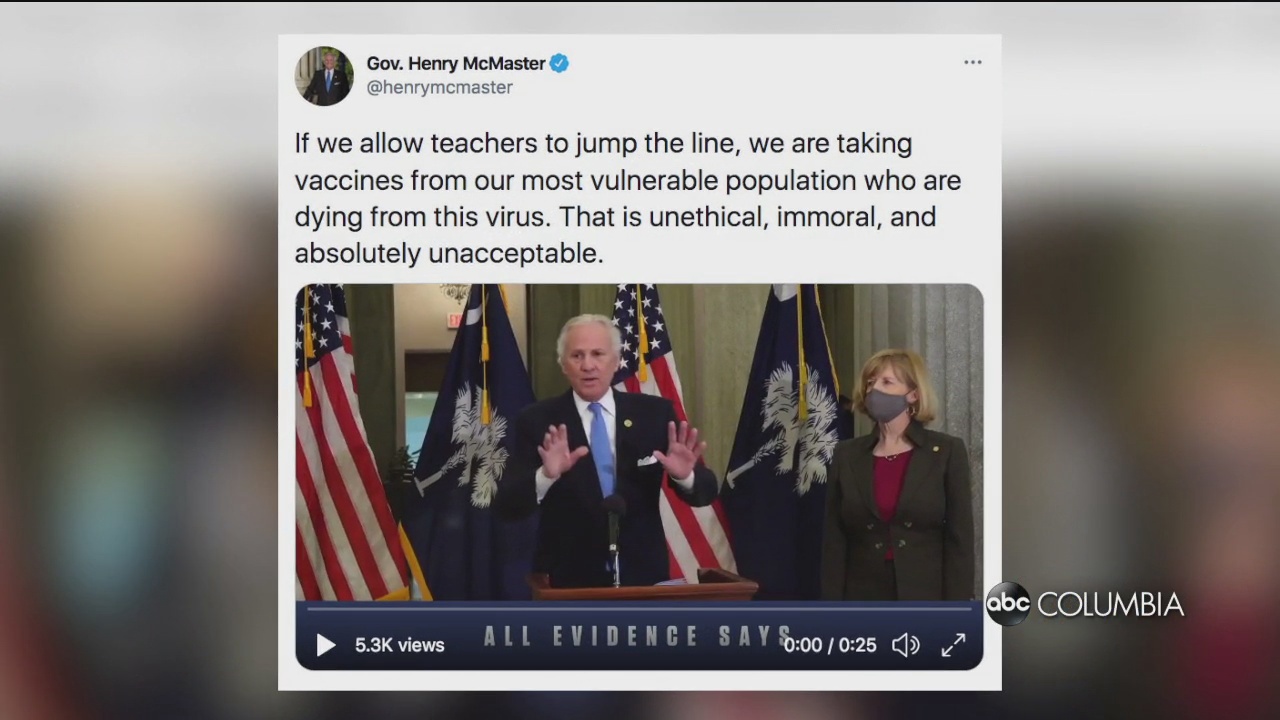Click the ALL EVIDENCE SAYS caption
Viewport: 1280px width, 720px height.
coord(640,636)
